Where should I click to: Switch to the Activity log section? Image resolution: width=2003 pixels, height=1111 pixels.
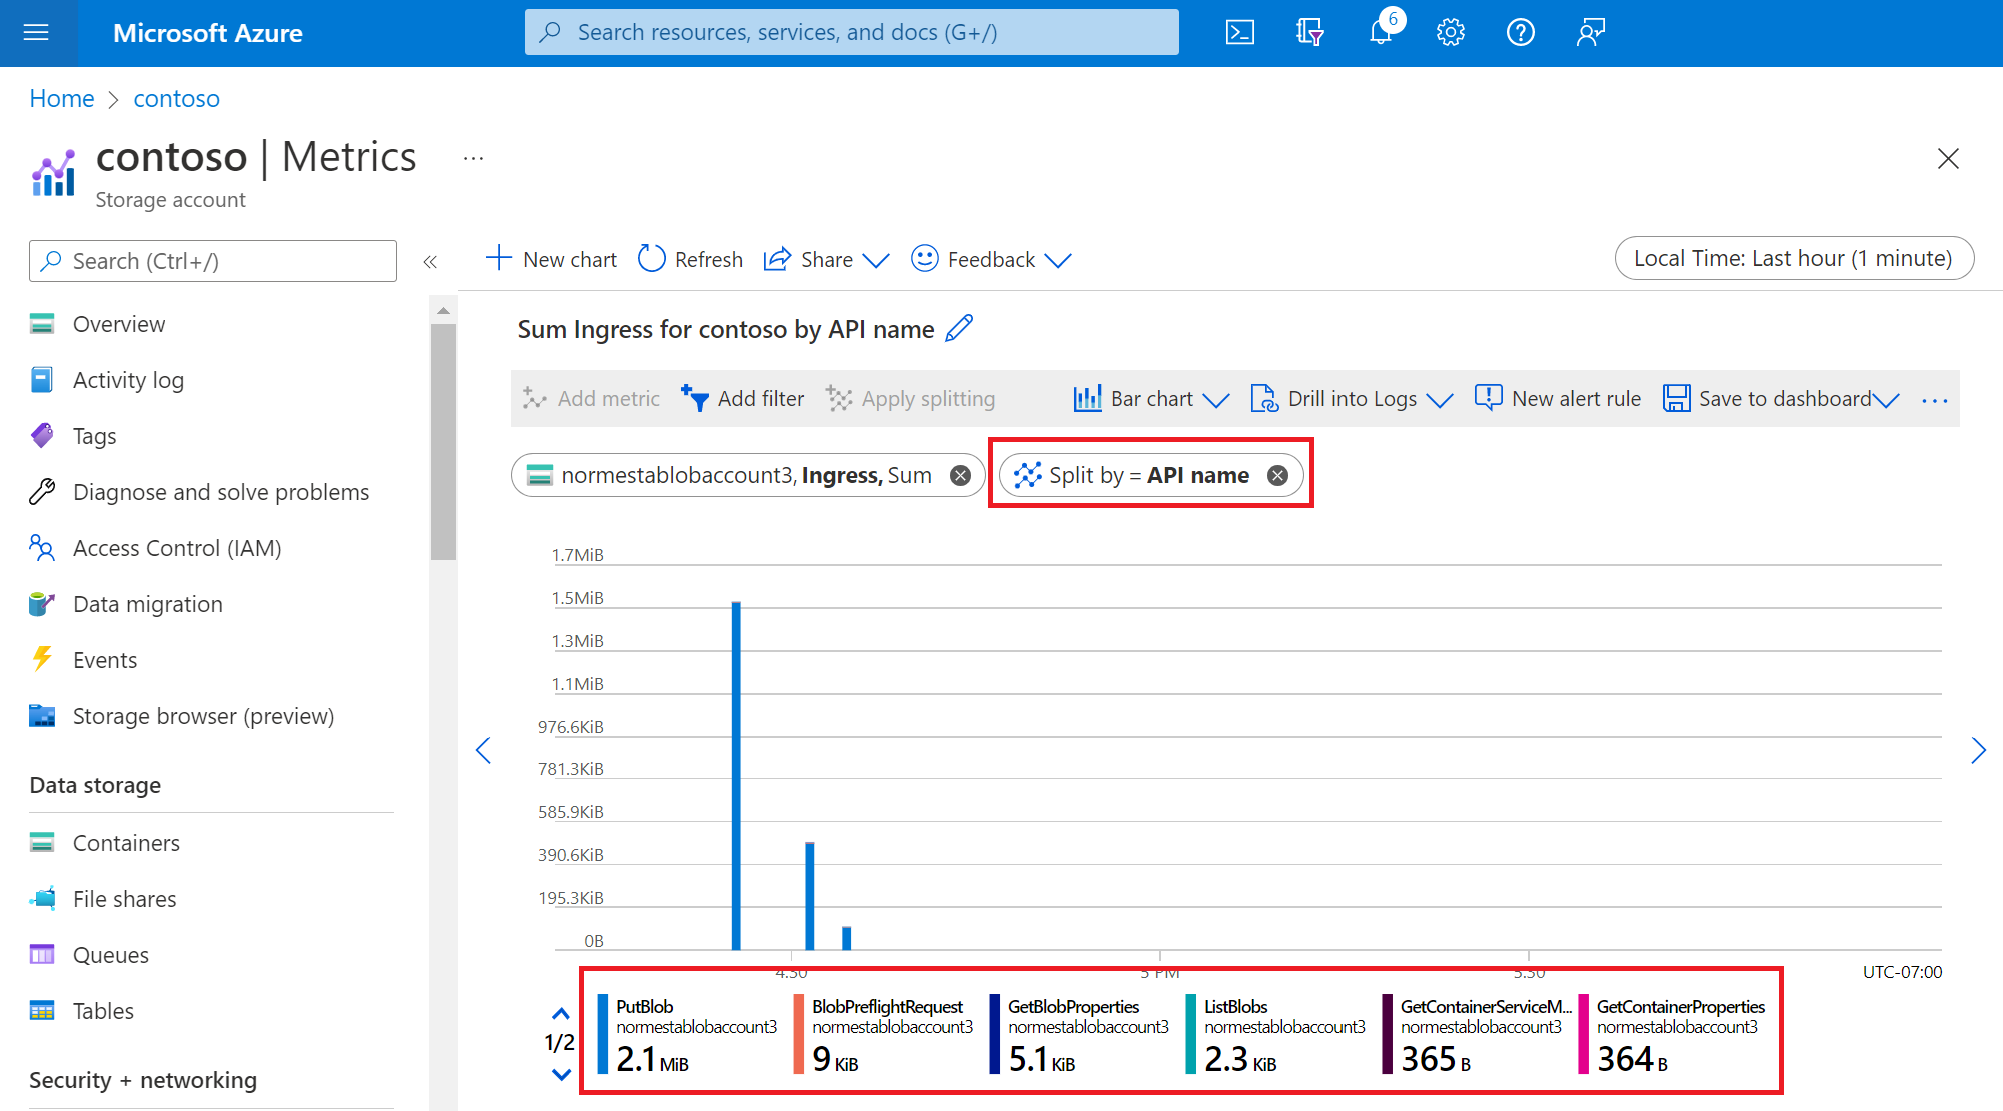(128, 380)
